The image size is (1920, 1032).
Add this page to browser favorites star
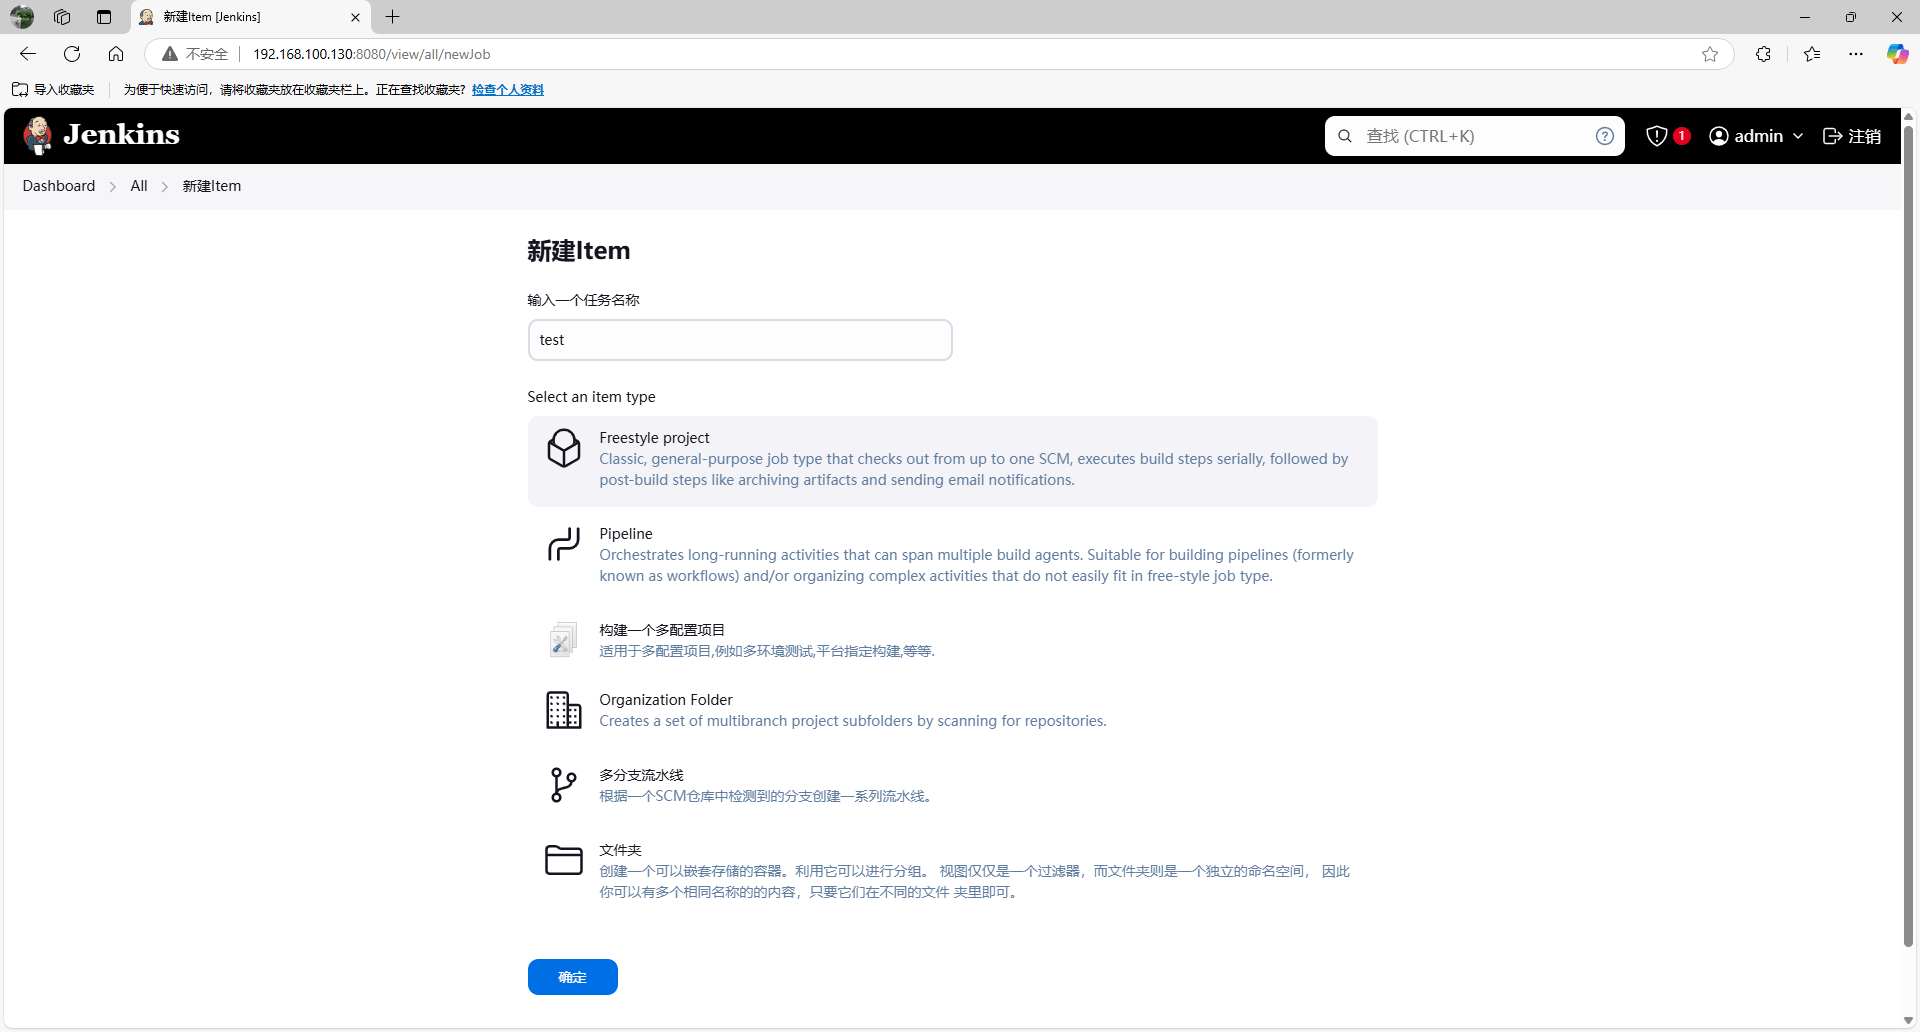(1710, 54)
